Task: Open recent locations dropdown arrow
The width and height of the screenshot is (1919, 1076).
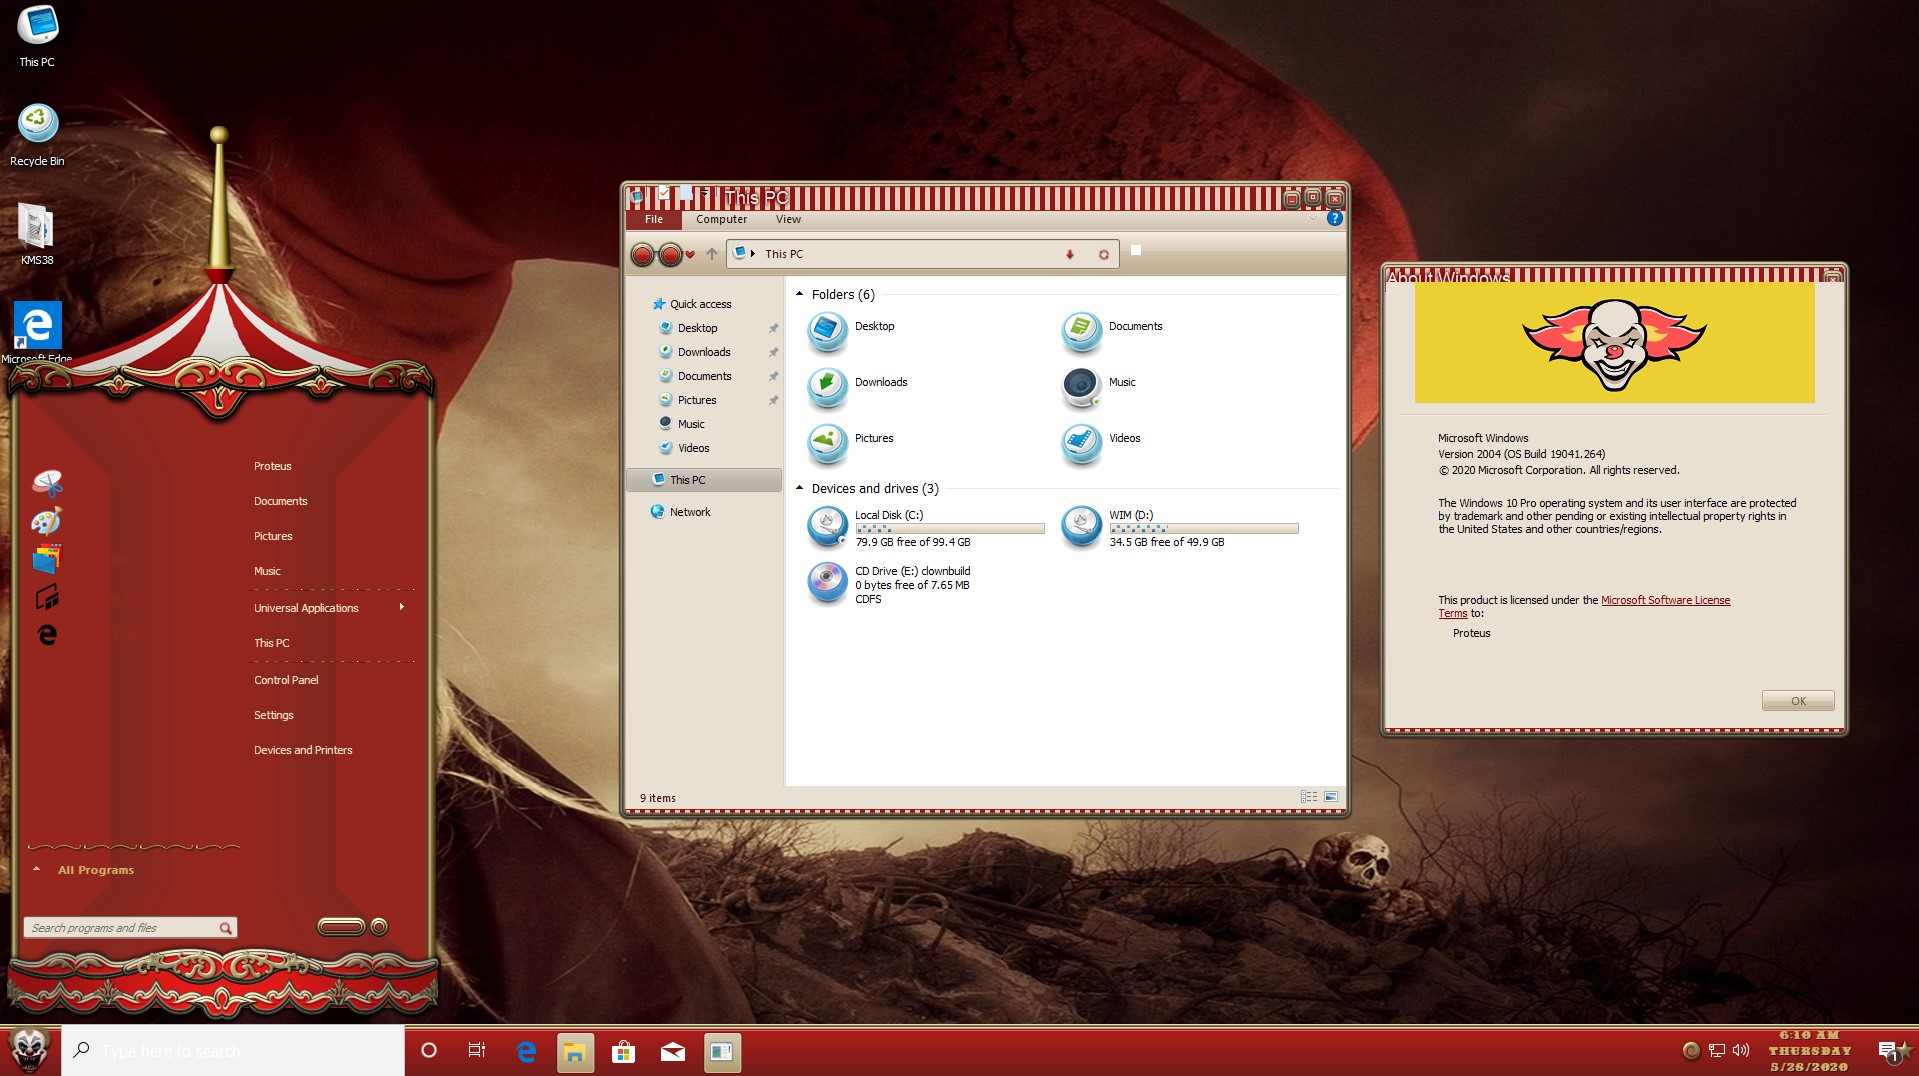Action: 690,255
